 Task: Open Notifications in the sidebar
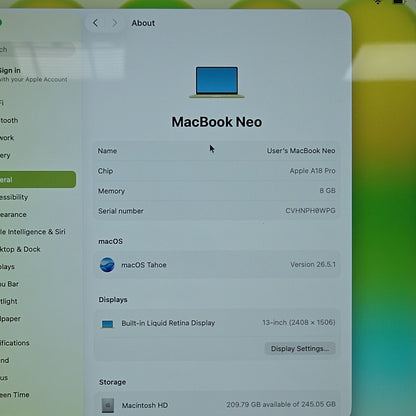coord(15,343)
